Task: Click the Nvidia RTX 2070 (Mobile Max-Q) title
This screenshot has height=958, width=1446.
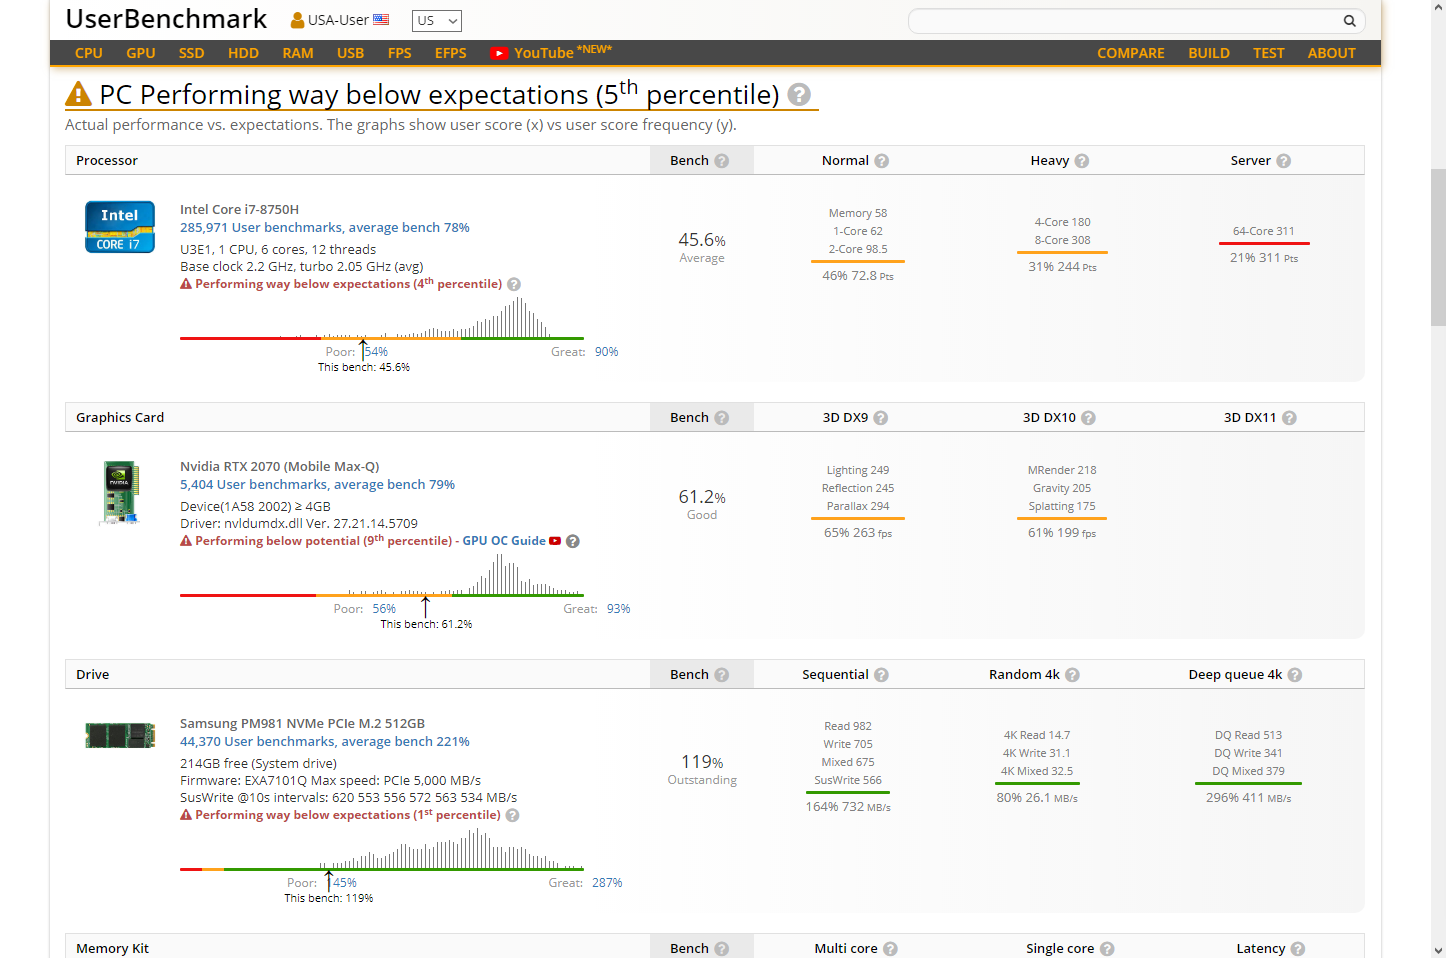Action: click(280, 467)
